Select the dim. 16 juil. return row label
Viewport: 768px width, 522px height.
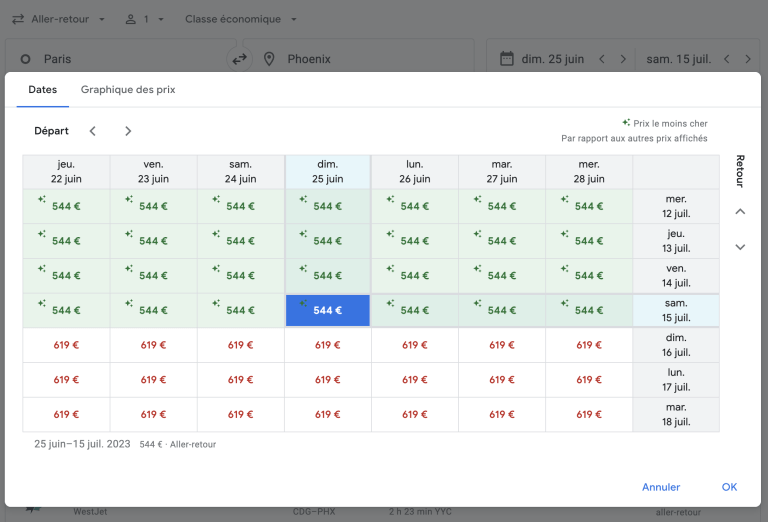coord(676,345)
